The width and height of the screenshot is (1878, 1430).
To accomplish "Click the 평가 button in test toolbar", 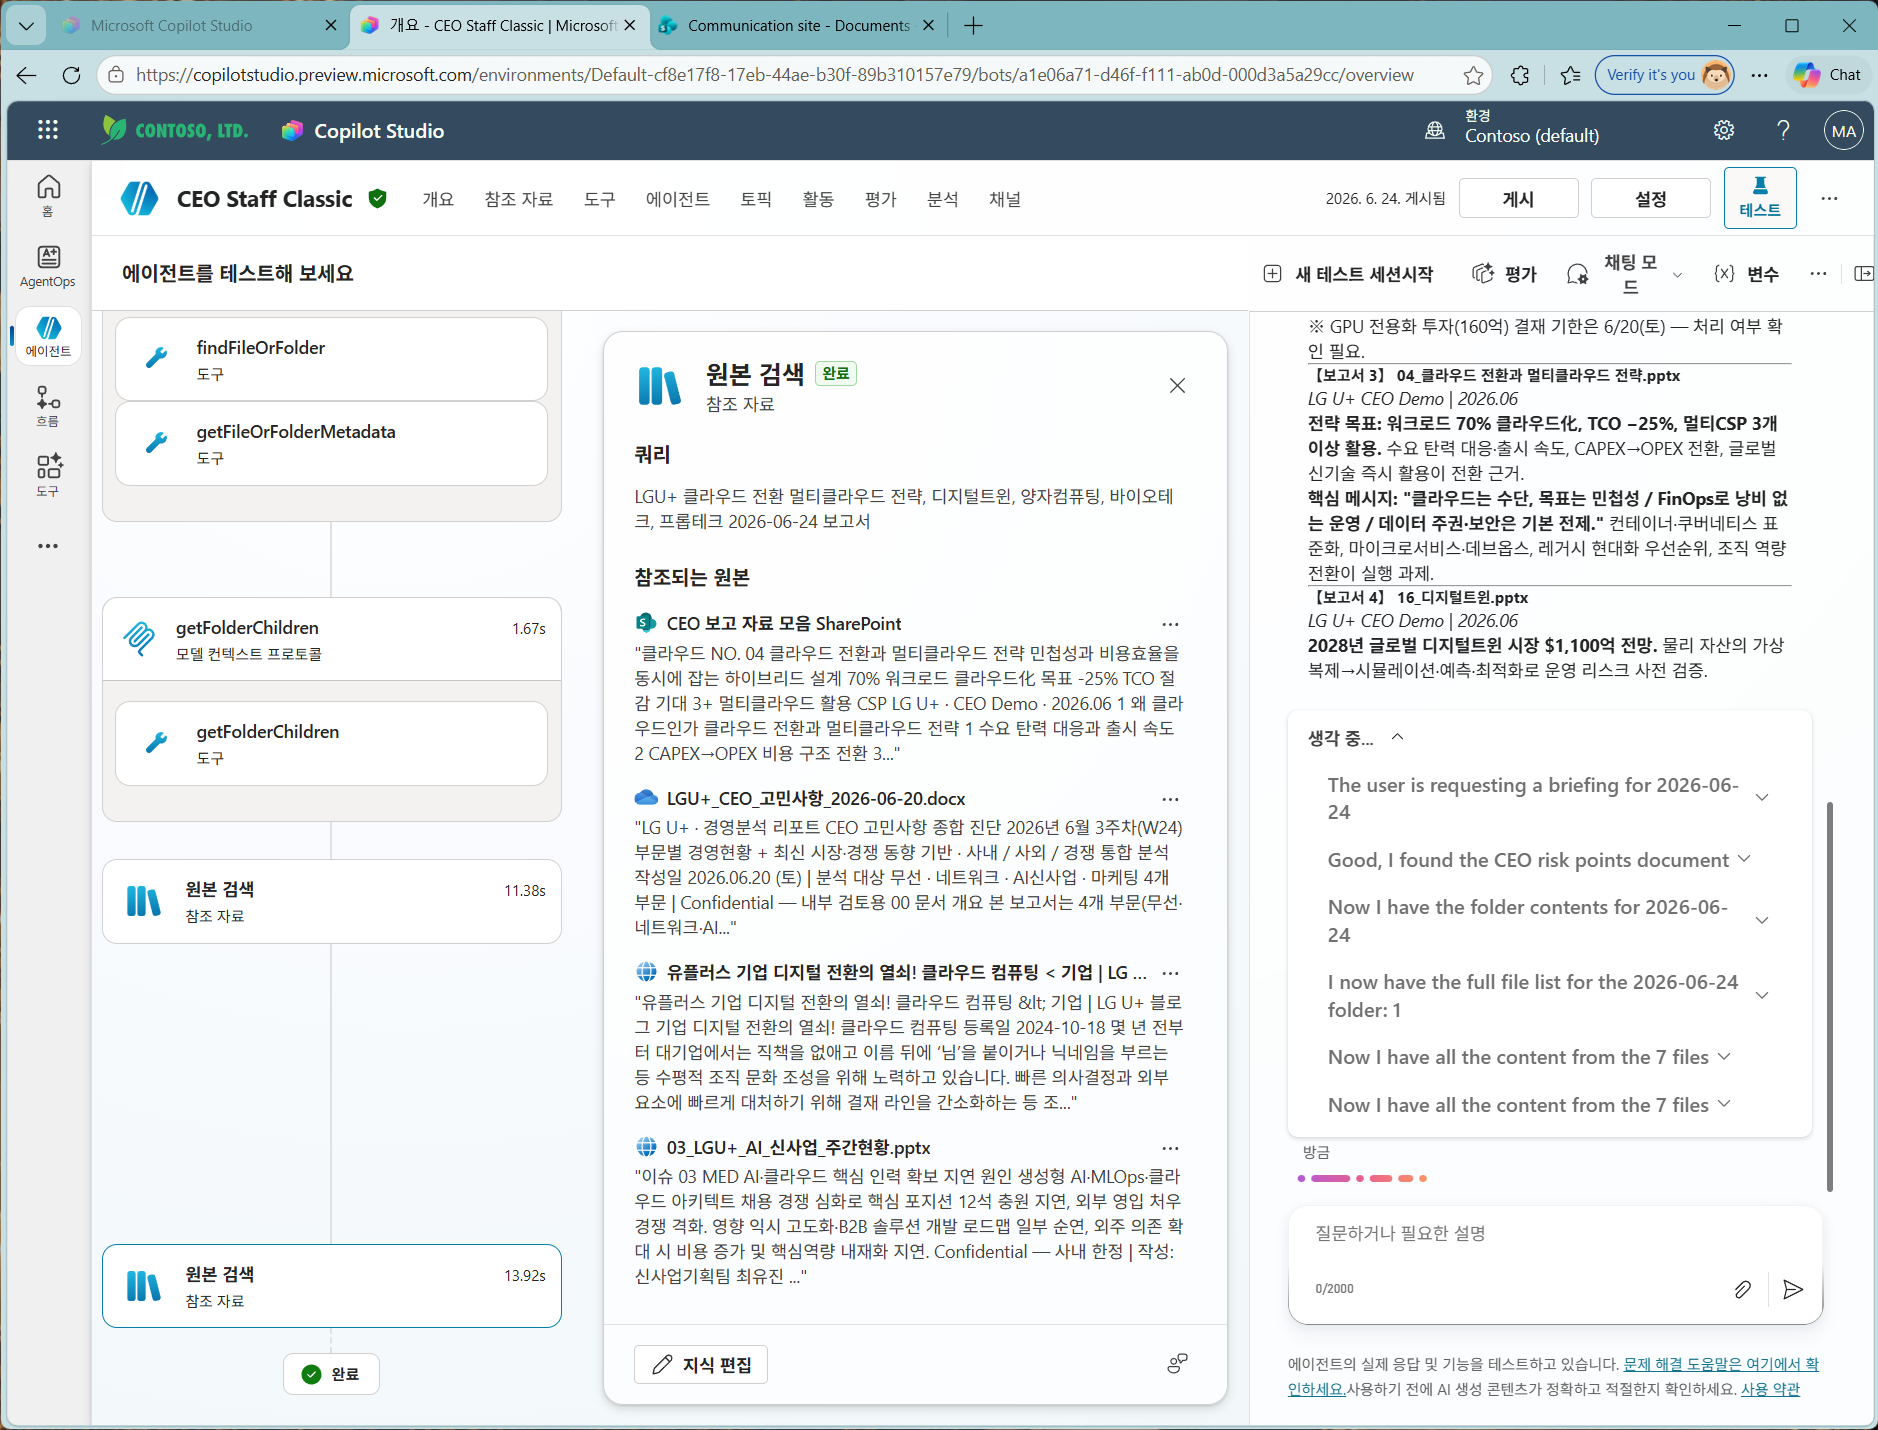I will 1504,274.
